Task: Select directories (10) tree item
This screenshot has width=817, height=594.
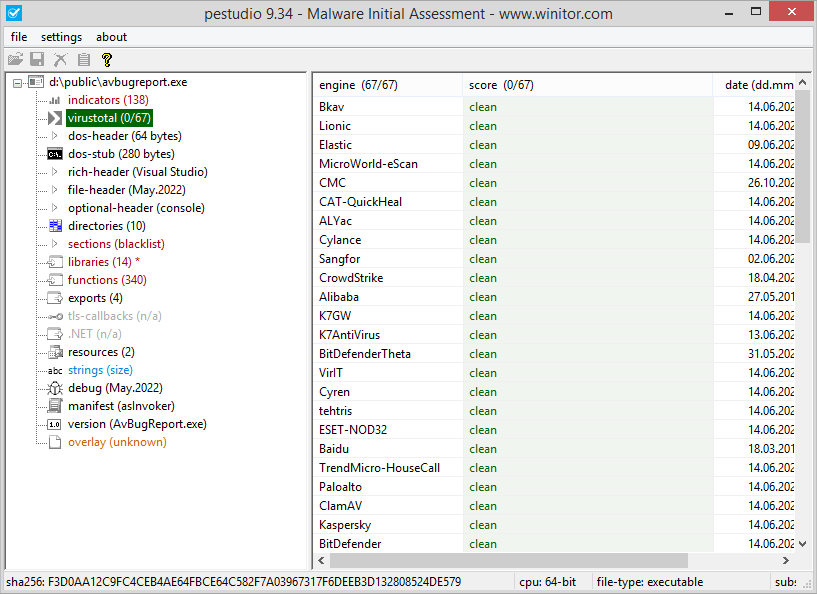Action: pos(107,226)
